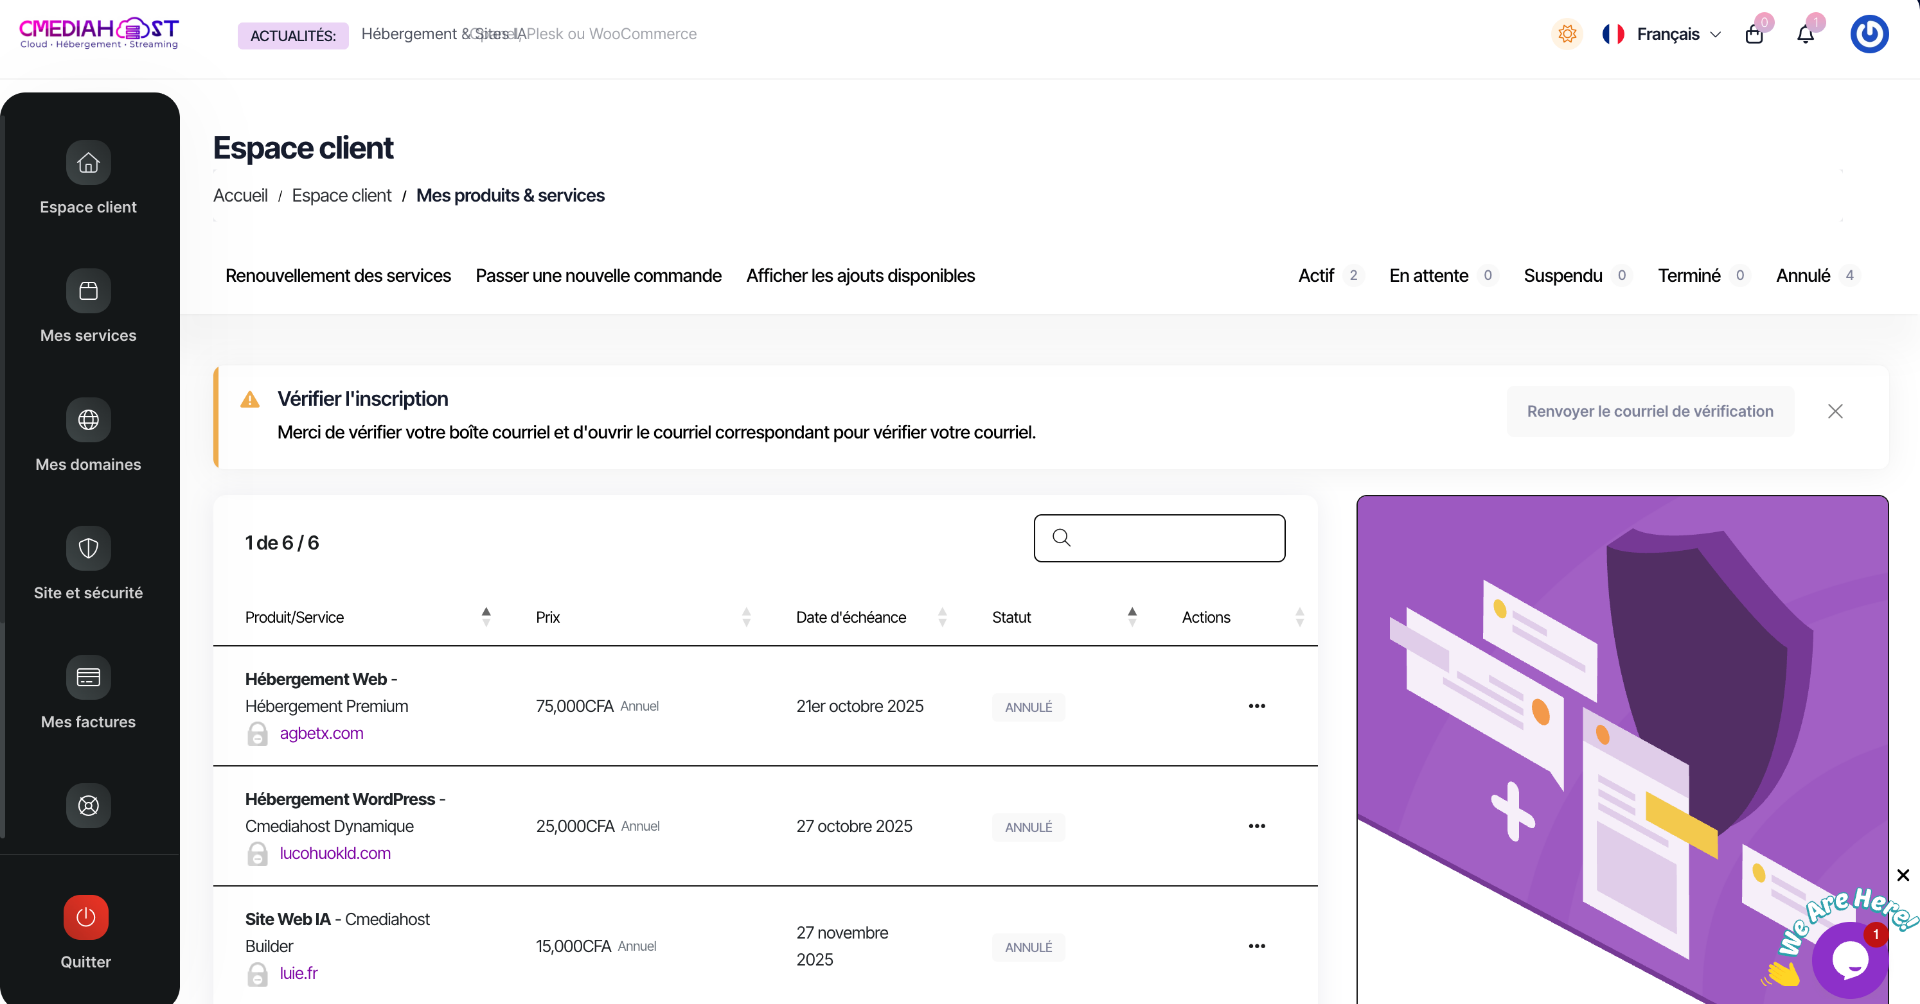Image resolution: width=1920 pixels, height=1004 pixels.
Task: Open actions menu for lucohuokld.com row
Action: [1257, 826]
